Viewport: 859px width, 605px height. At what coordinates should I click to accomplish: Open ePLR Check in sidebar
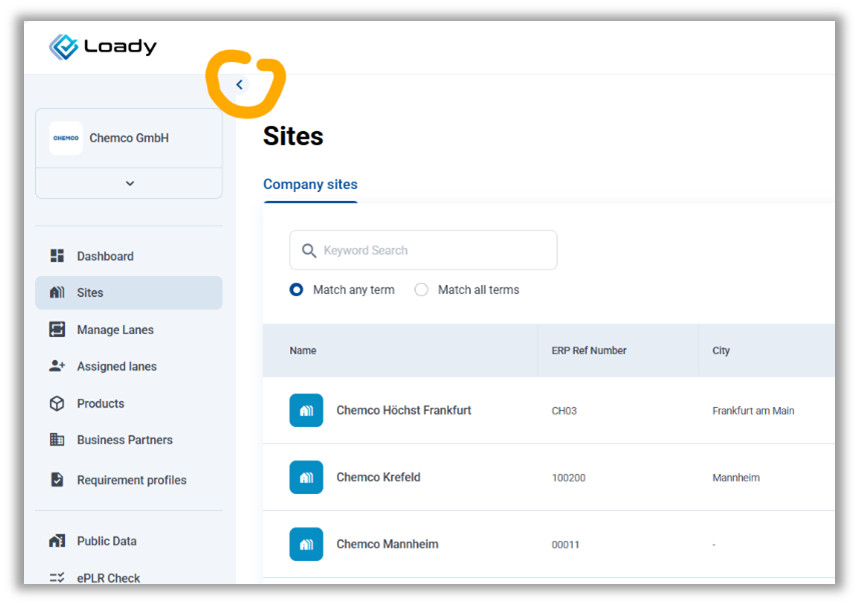(x=108, y=578)
